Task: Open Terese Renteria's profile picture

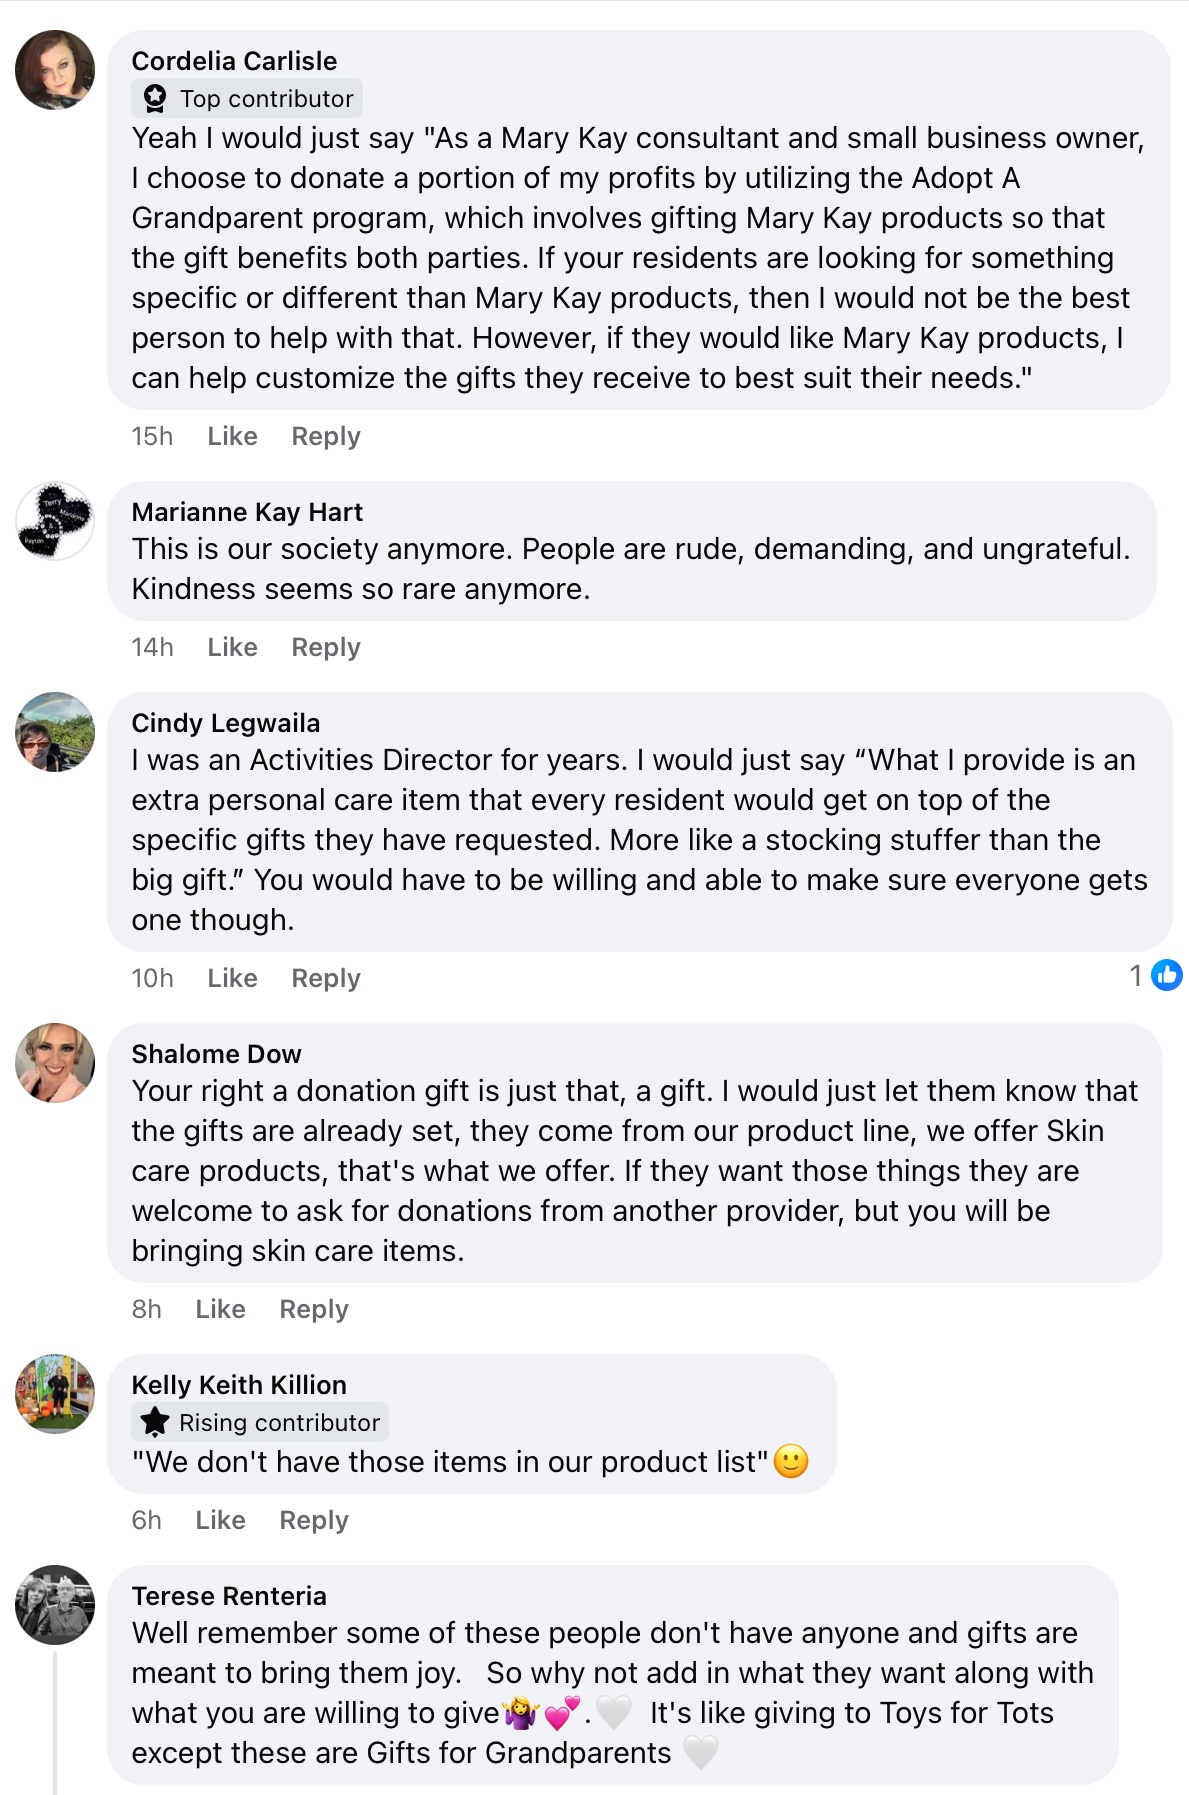Action: click(55, 1605)
